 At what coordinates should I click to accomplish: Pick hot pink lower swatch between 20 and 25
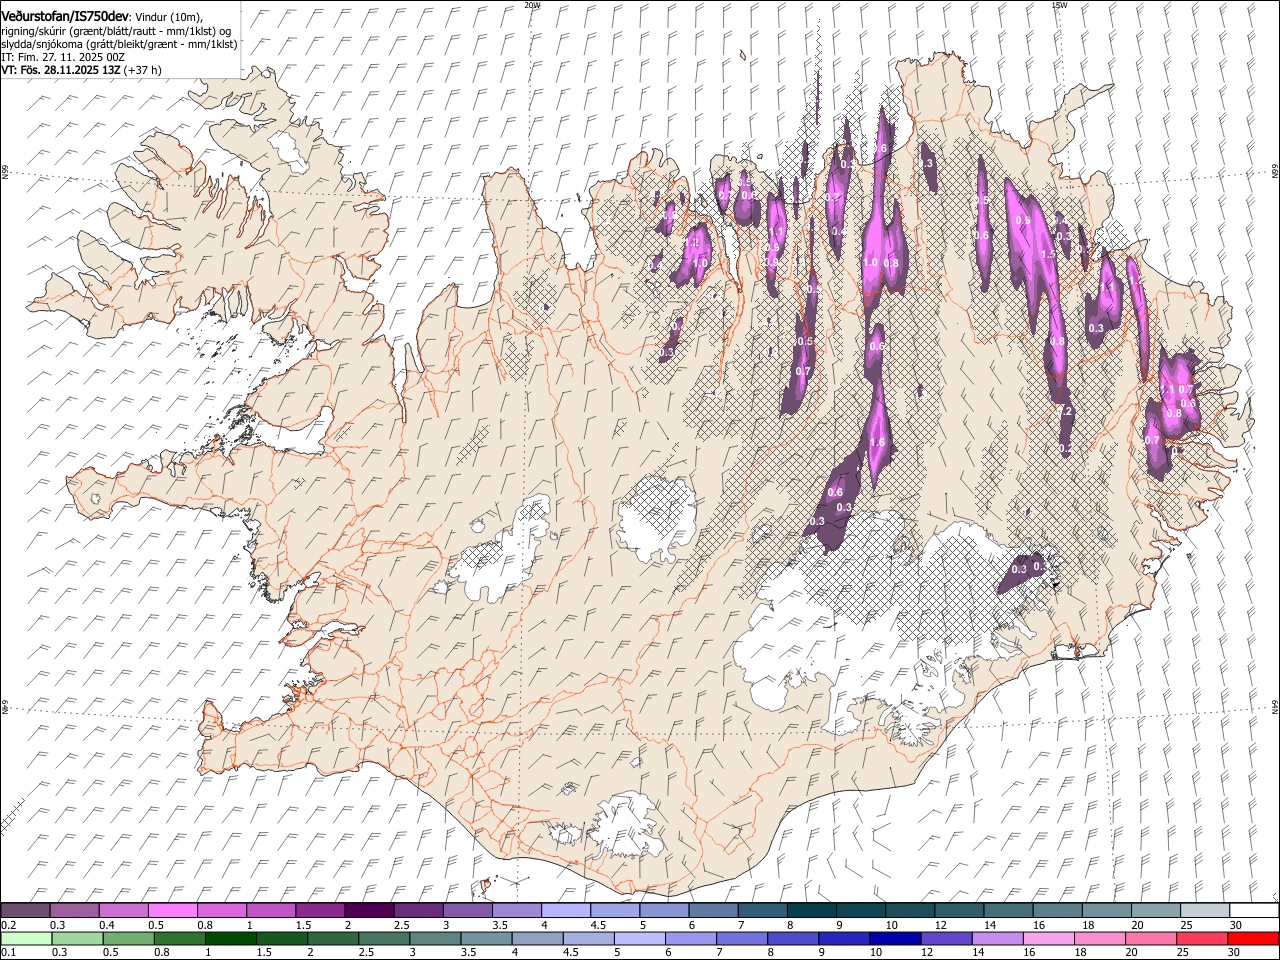point(1151,939)
